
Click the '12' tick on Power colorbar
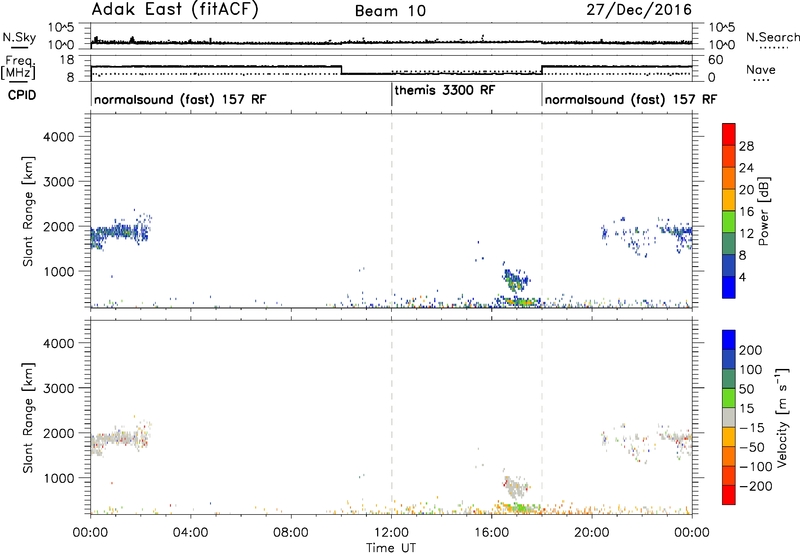746,233
